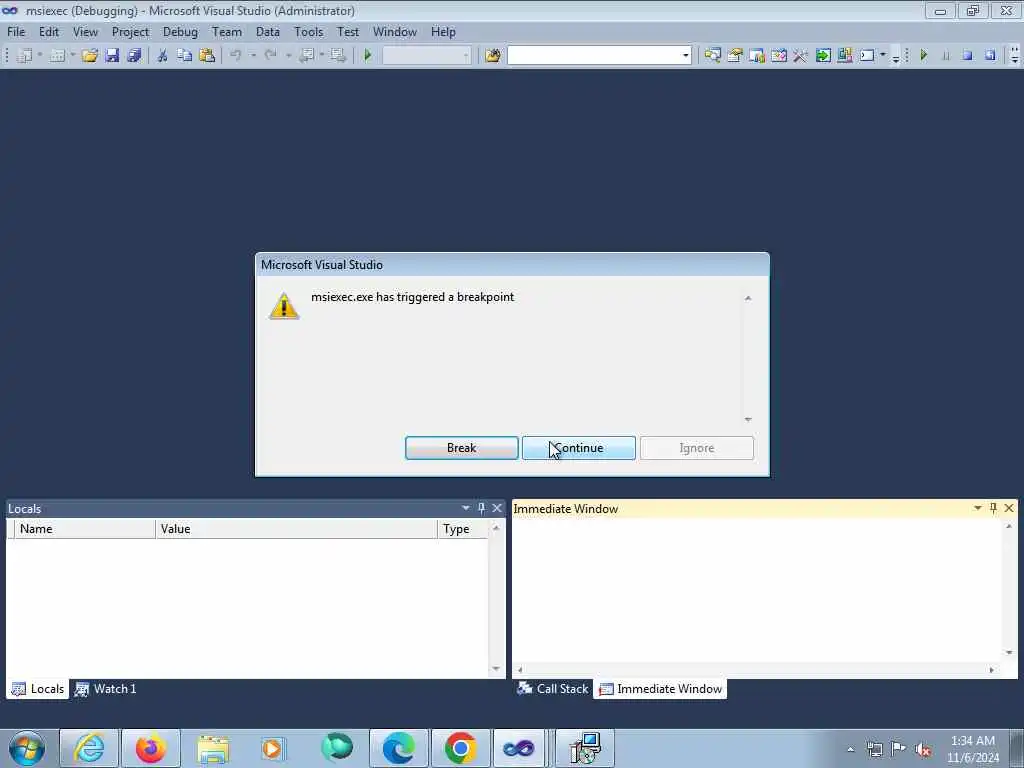Click the Restart debug icon

point(990,56)
